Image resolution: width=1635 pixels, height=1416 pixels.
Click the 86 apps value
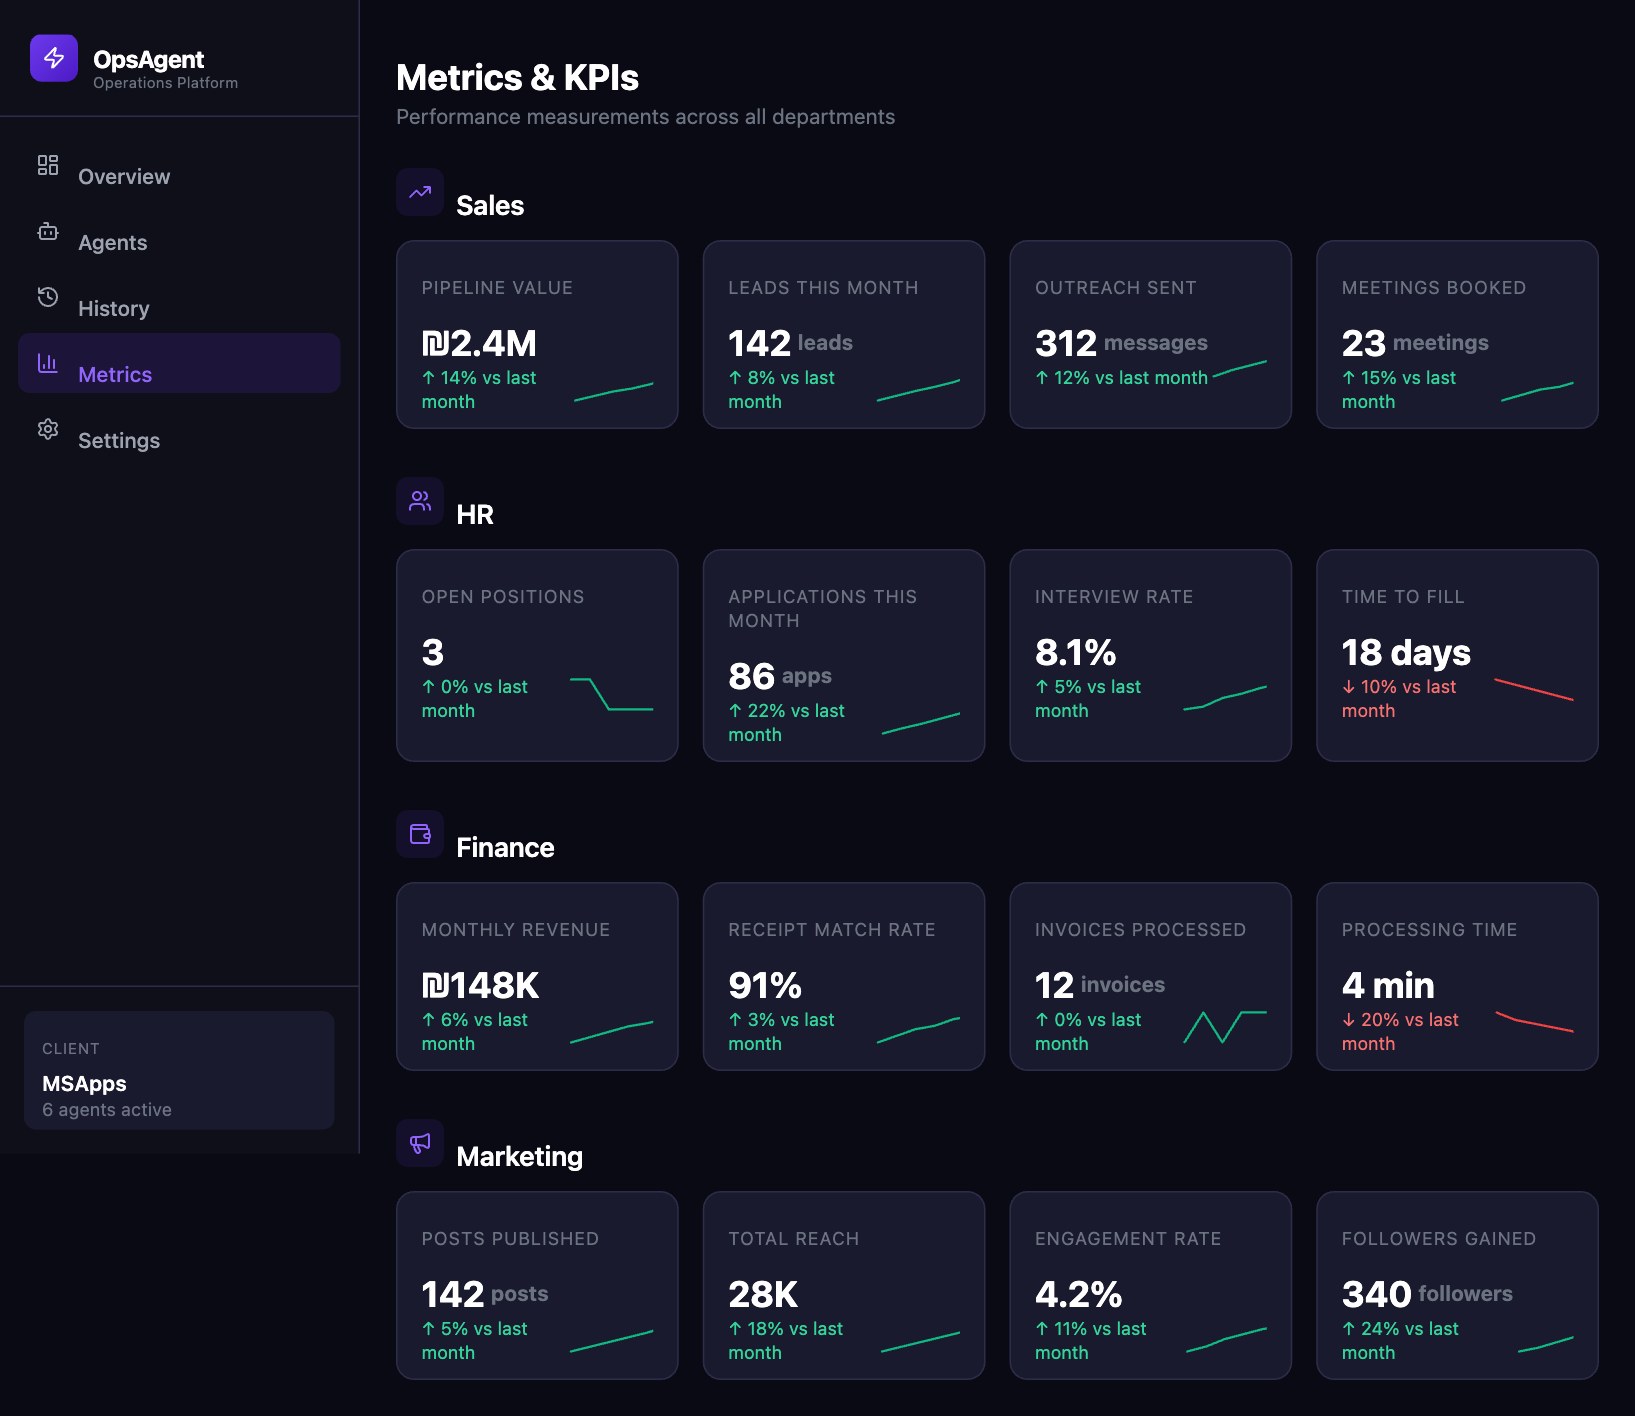780,676
